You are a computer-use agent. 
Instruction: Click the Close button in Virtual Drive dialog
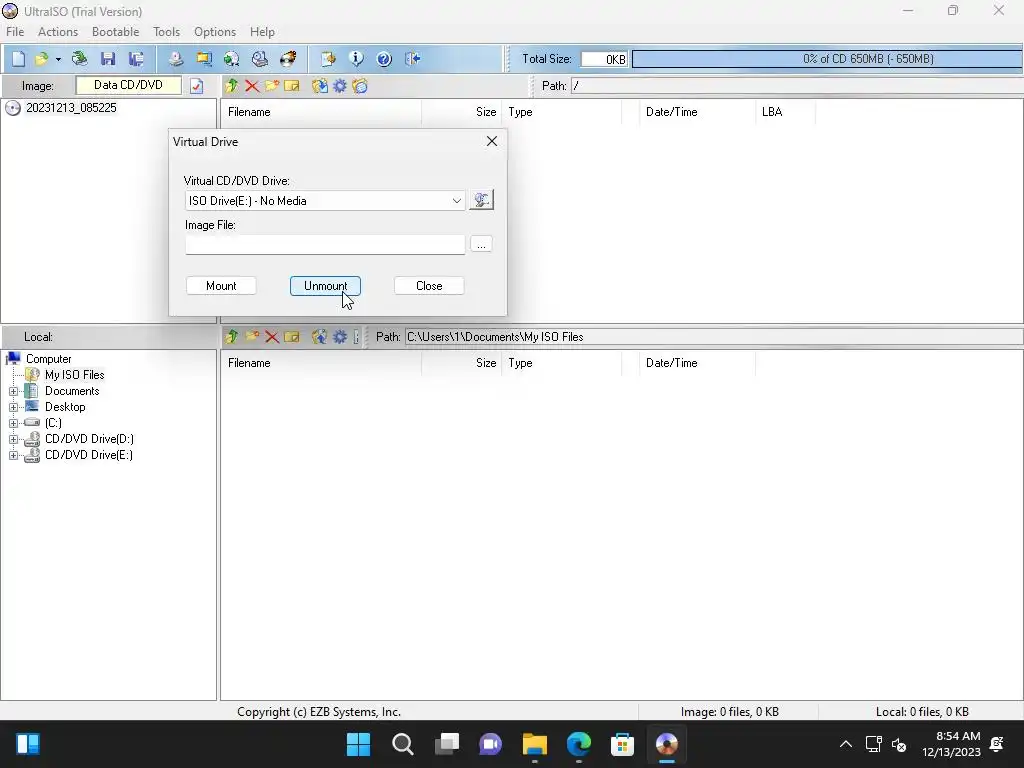pyautogui.click(x=429, y=286)
